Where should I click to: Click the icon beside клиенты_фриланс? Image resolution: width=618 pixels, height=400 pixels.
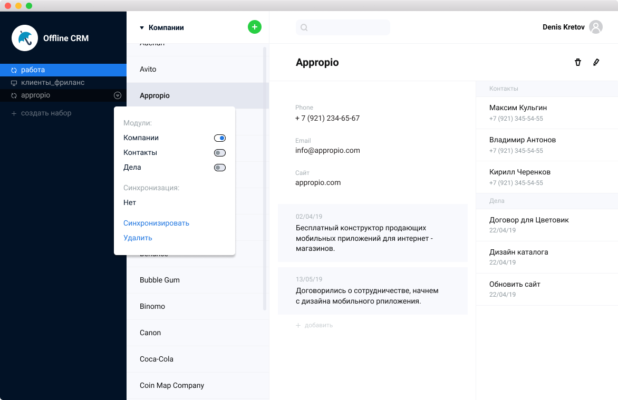pos(13,83)
